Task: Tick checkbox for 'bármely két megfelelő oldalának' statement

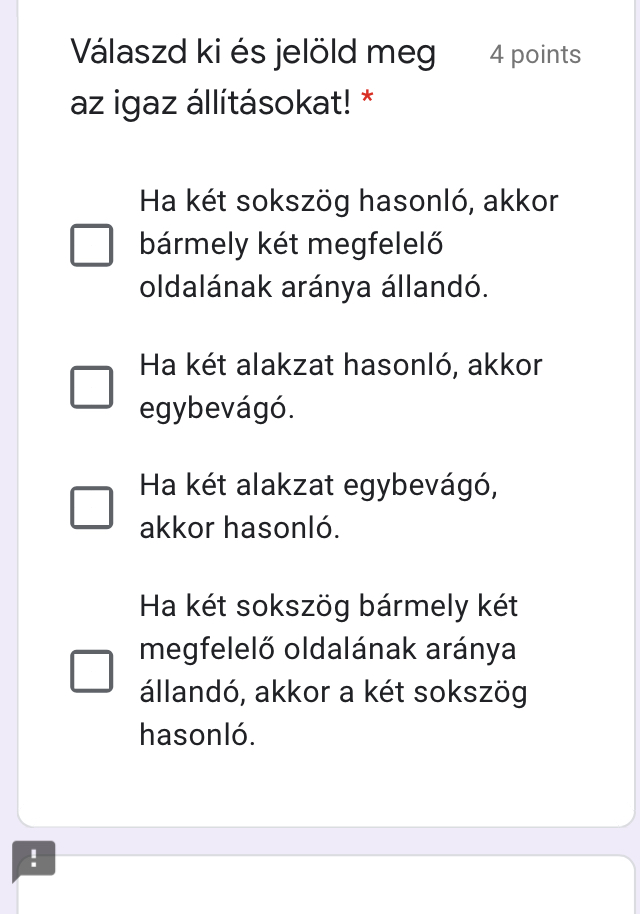Action: coord(90,246)
